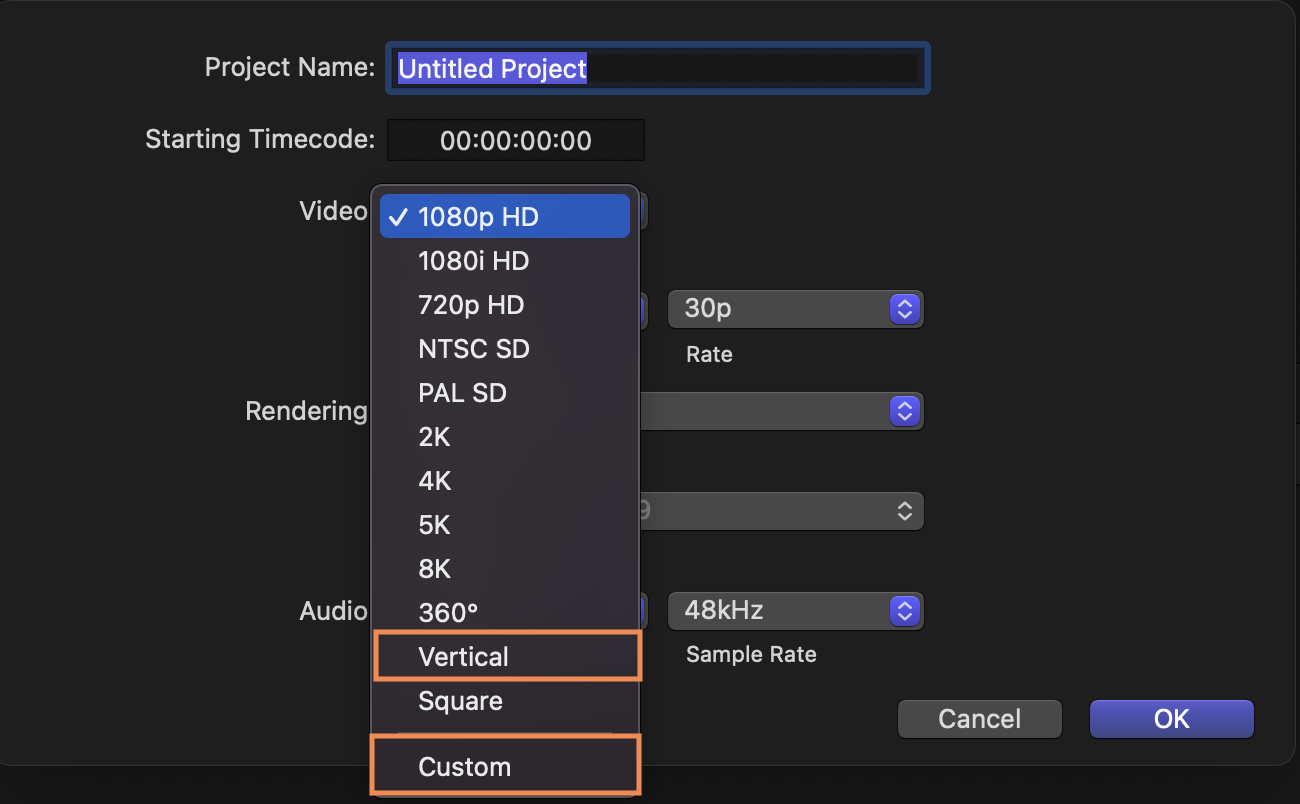Confirm with the OK button
Screen dimensions: 1300x804
[1171, 719]
